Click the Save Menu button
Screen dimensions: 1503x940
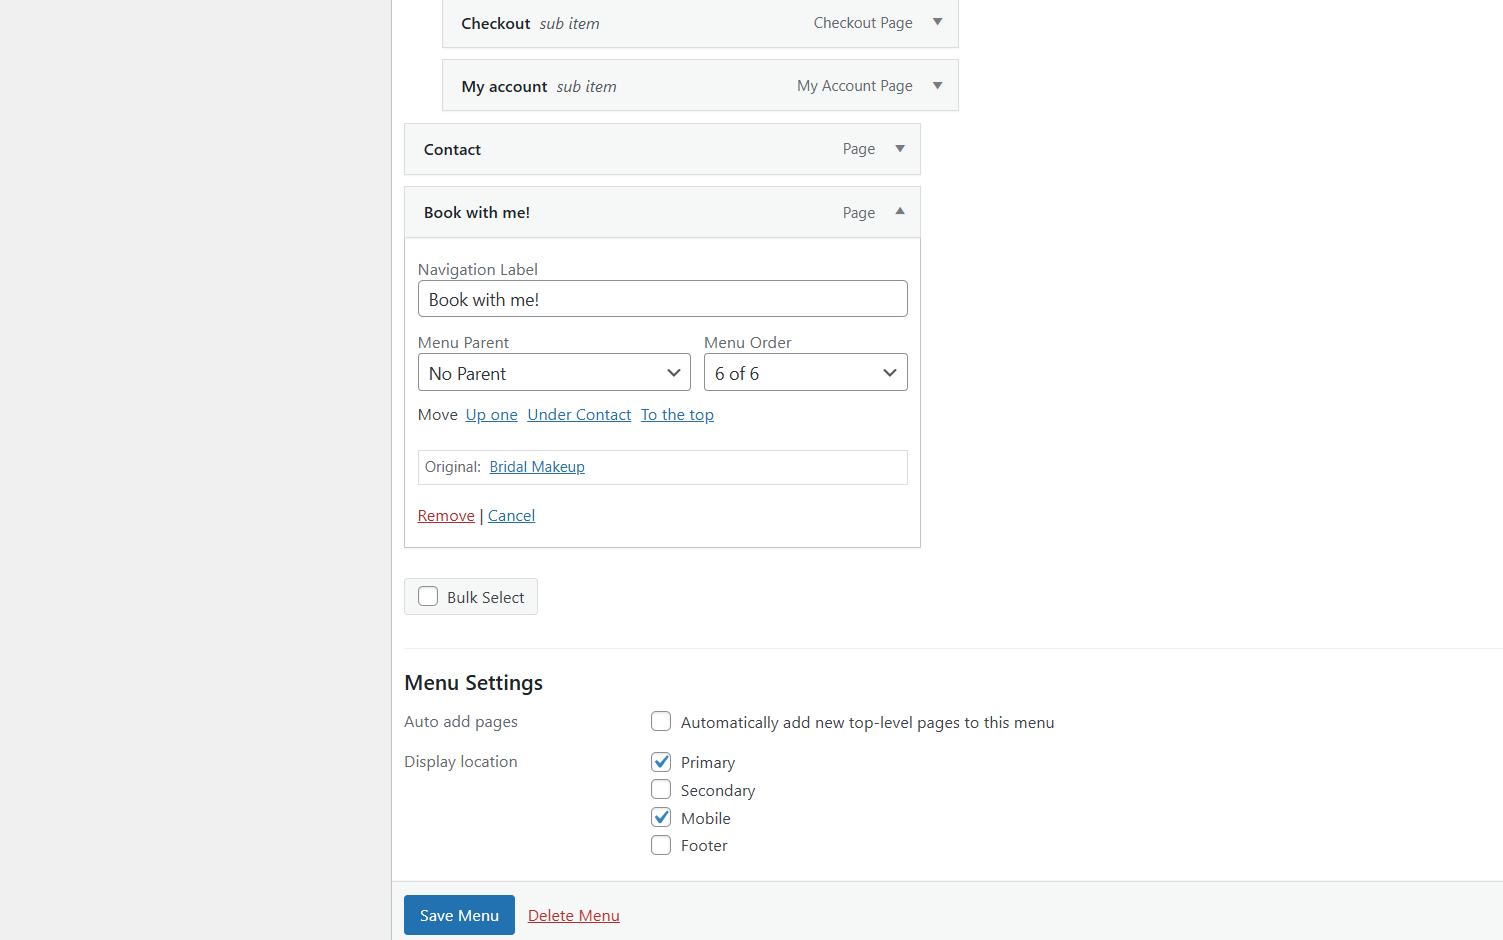tap(459, 915)
